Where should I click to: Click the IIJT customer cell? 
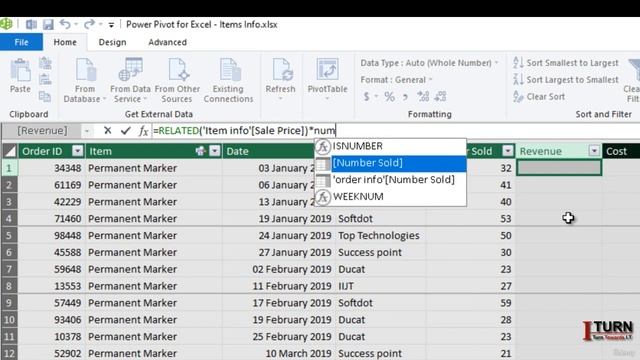[381, 286]
